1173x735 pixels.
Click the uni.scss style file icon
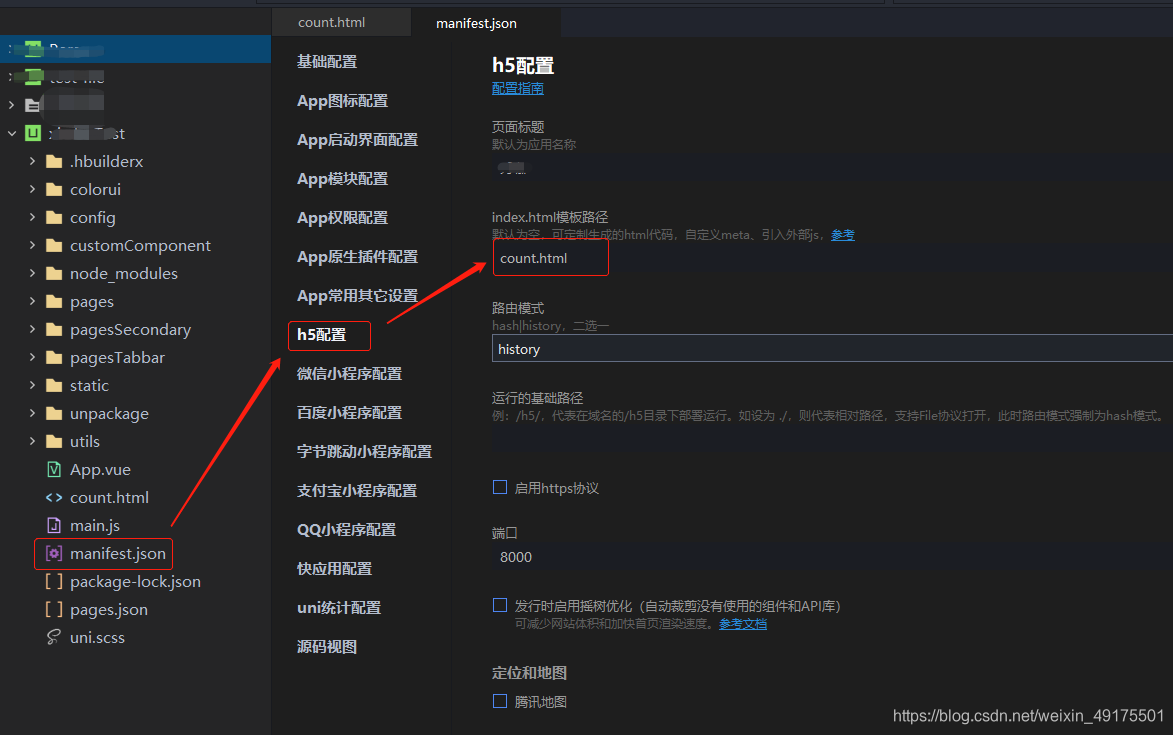tap(54, 637)
